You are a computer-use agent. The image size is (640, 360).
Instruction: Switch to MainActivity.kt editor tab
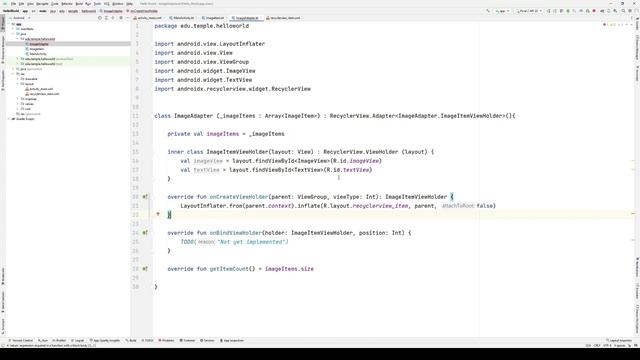tap(182, 18)
